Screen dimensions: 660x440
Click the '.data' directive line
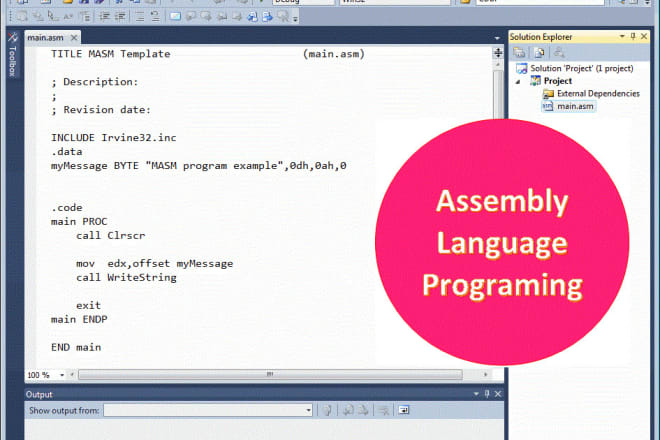pyautogui.click(x=67, y=152)
